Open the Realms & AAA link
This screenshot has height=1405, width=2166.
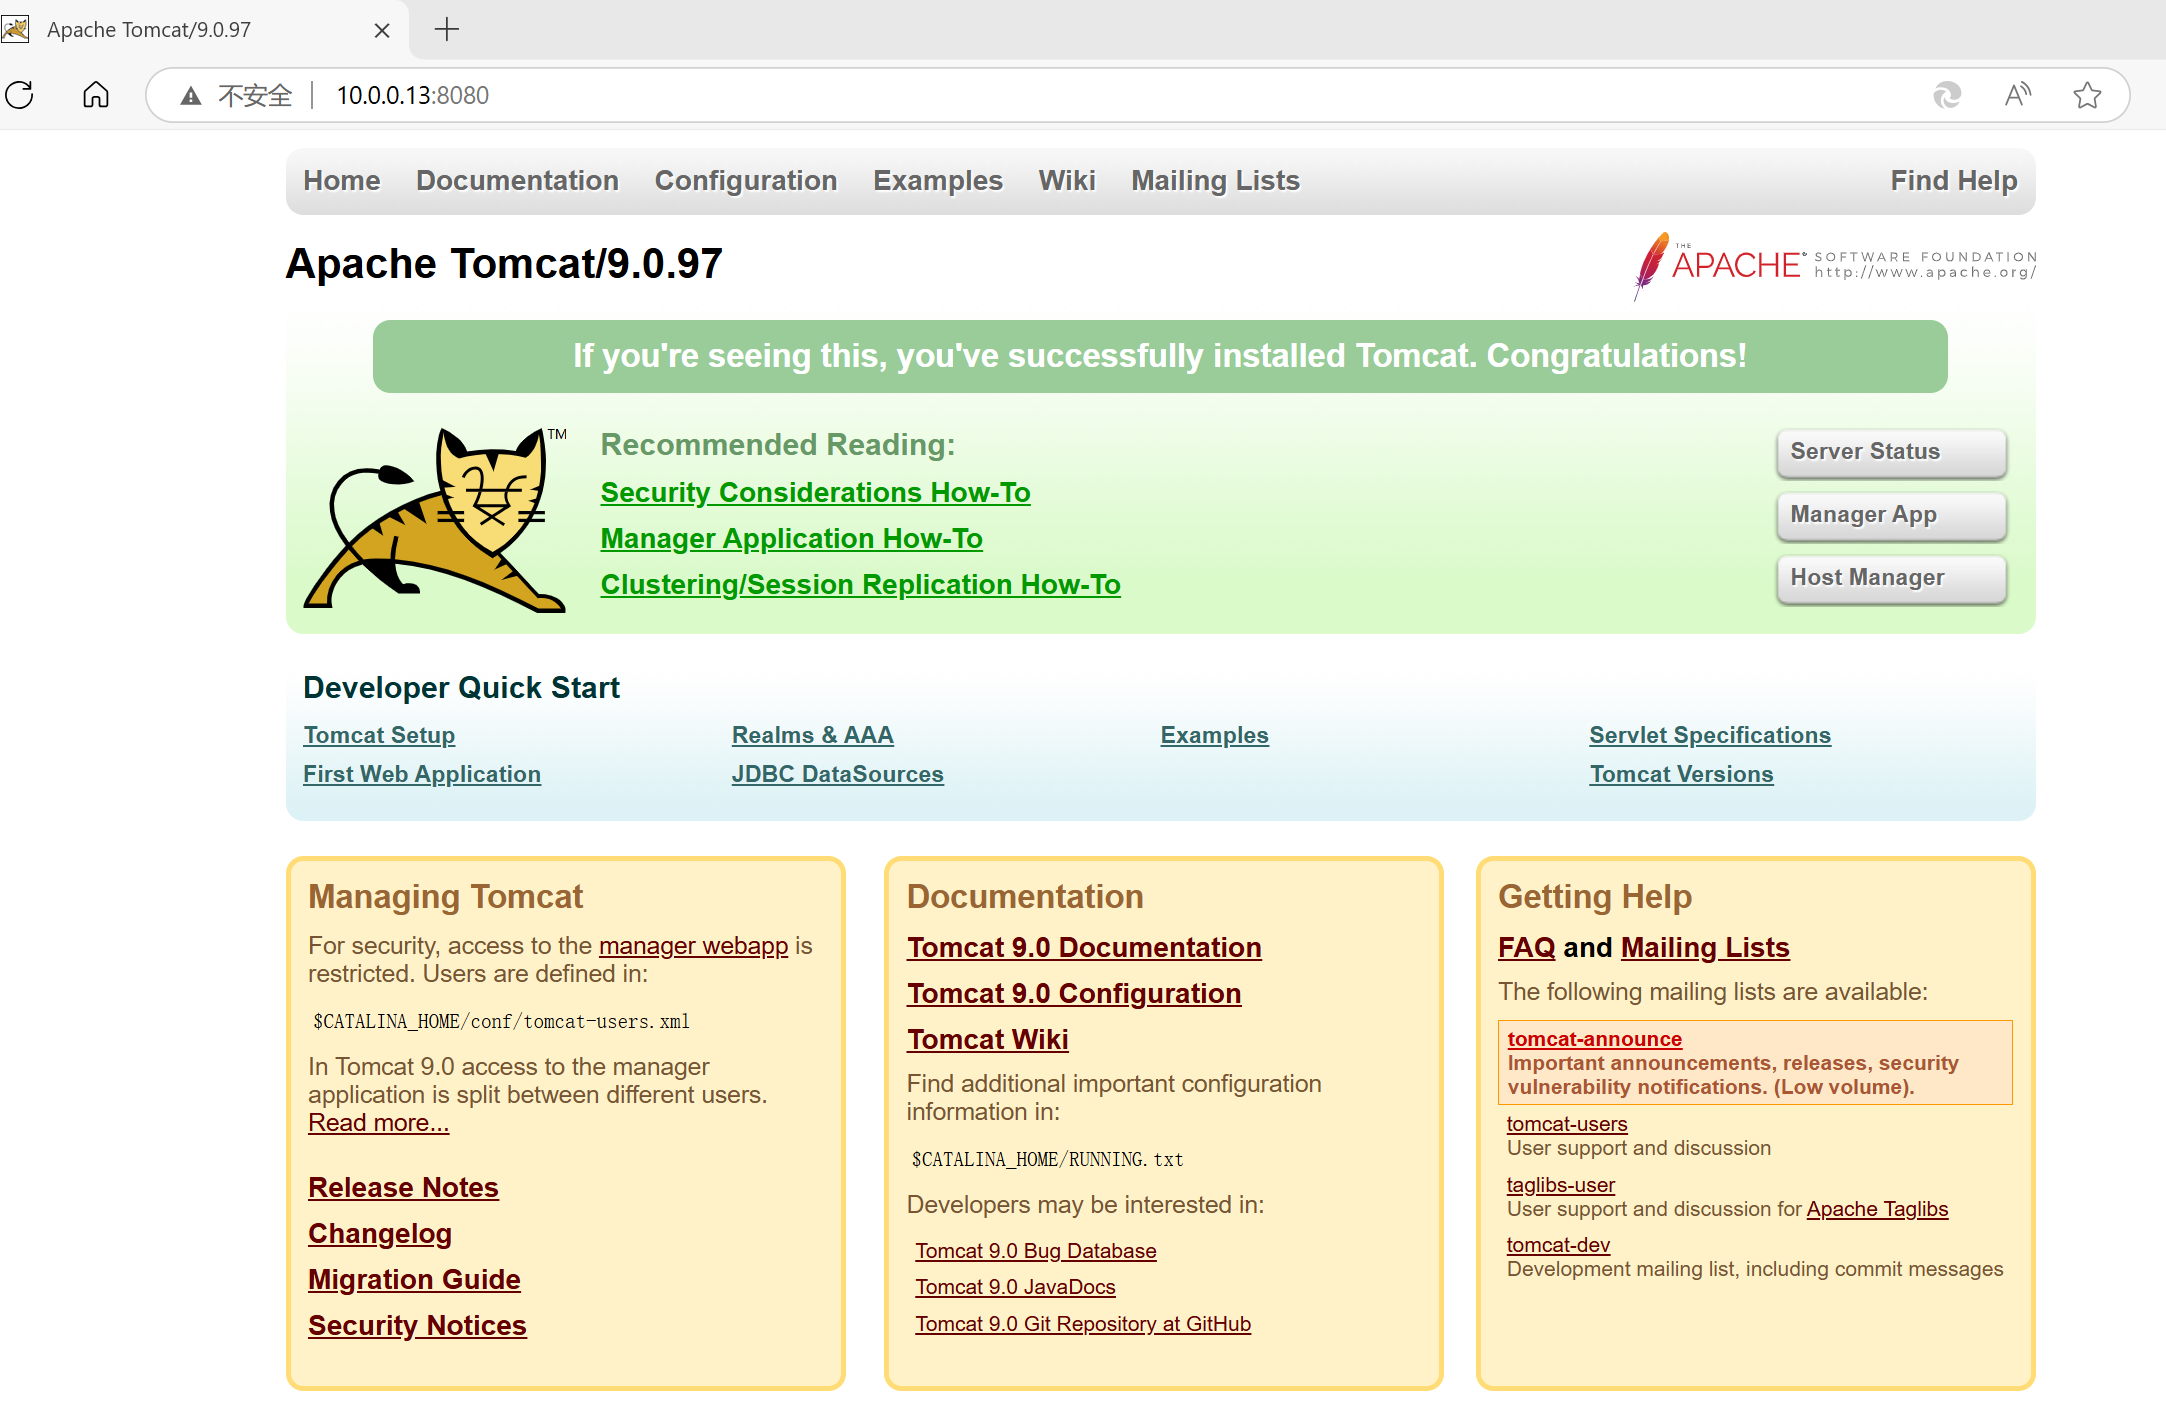click(812, 735)
